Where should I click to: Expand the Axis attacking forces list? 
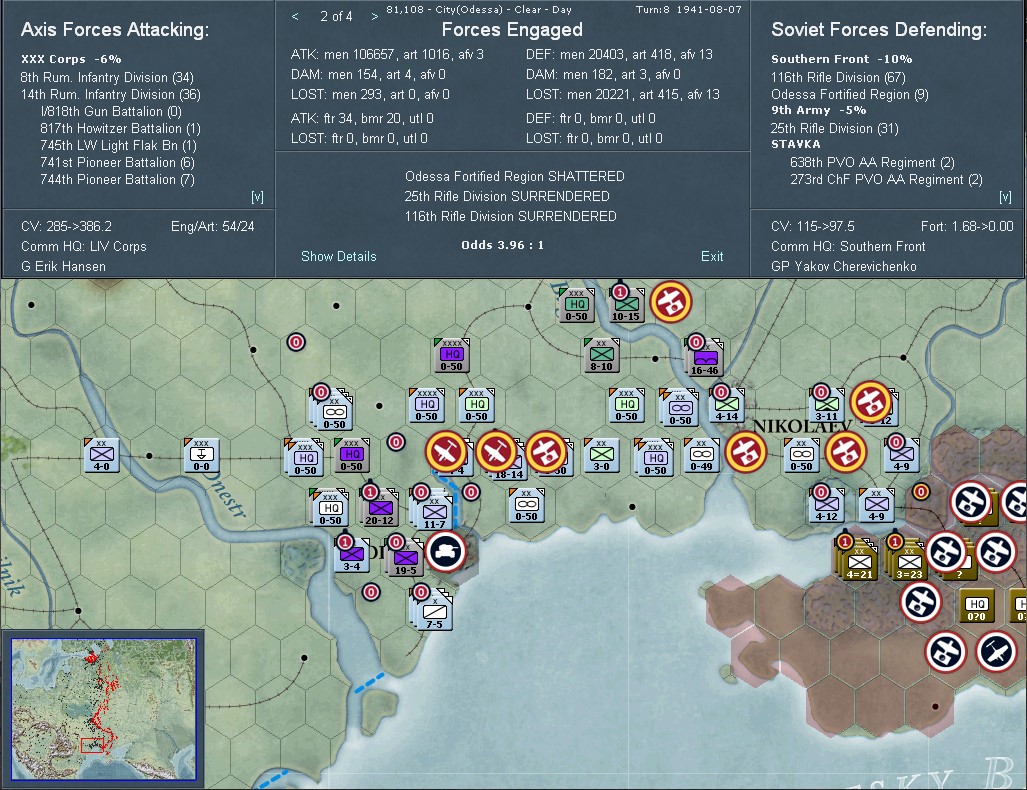[x=257, y=197]
